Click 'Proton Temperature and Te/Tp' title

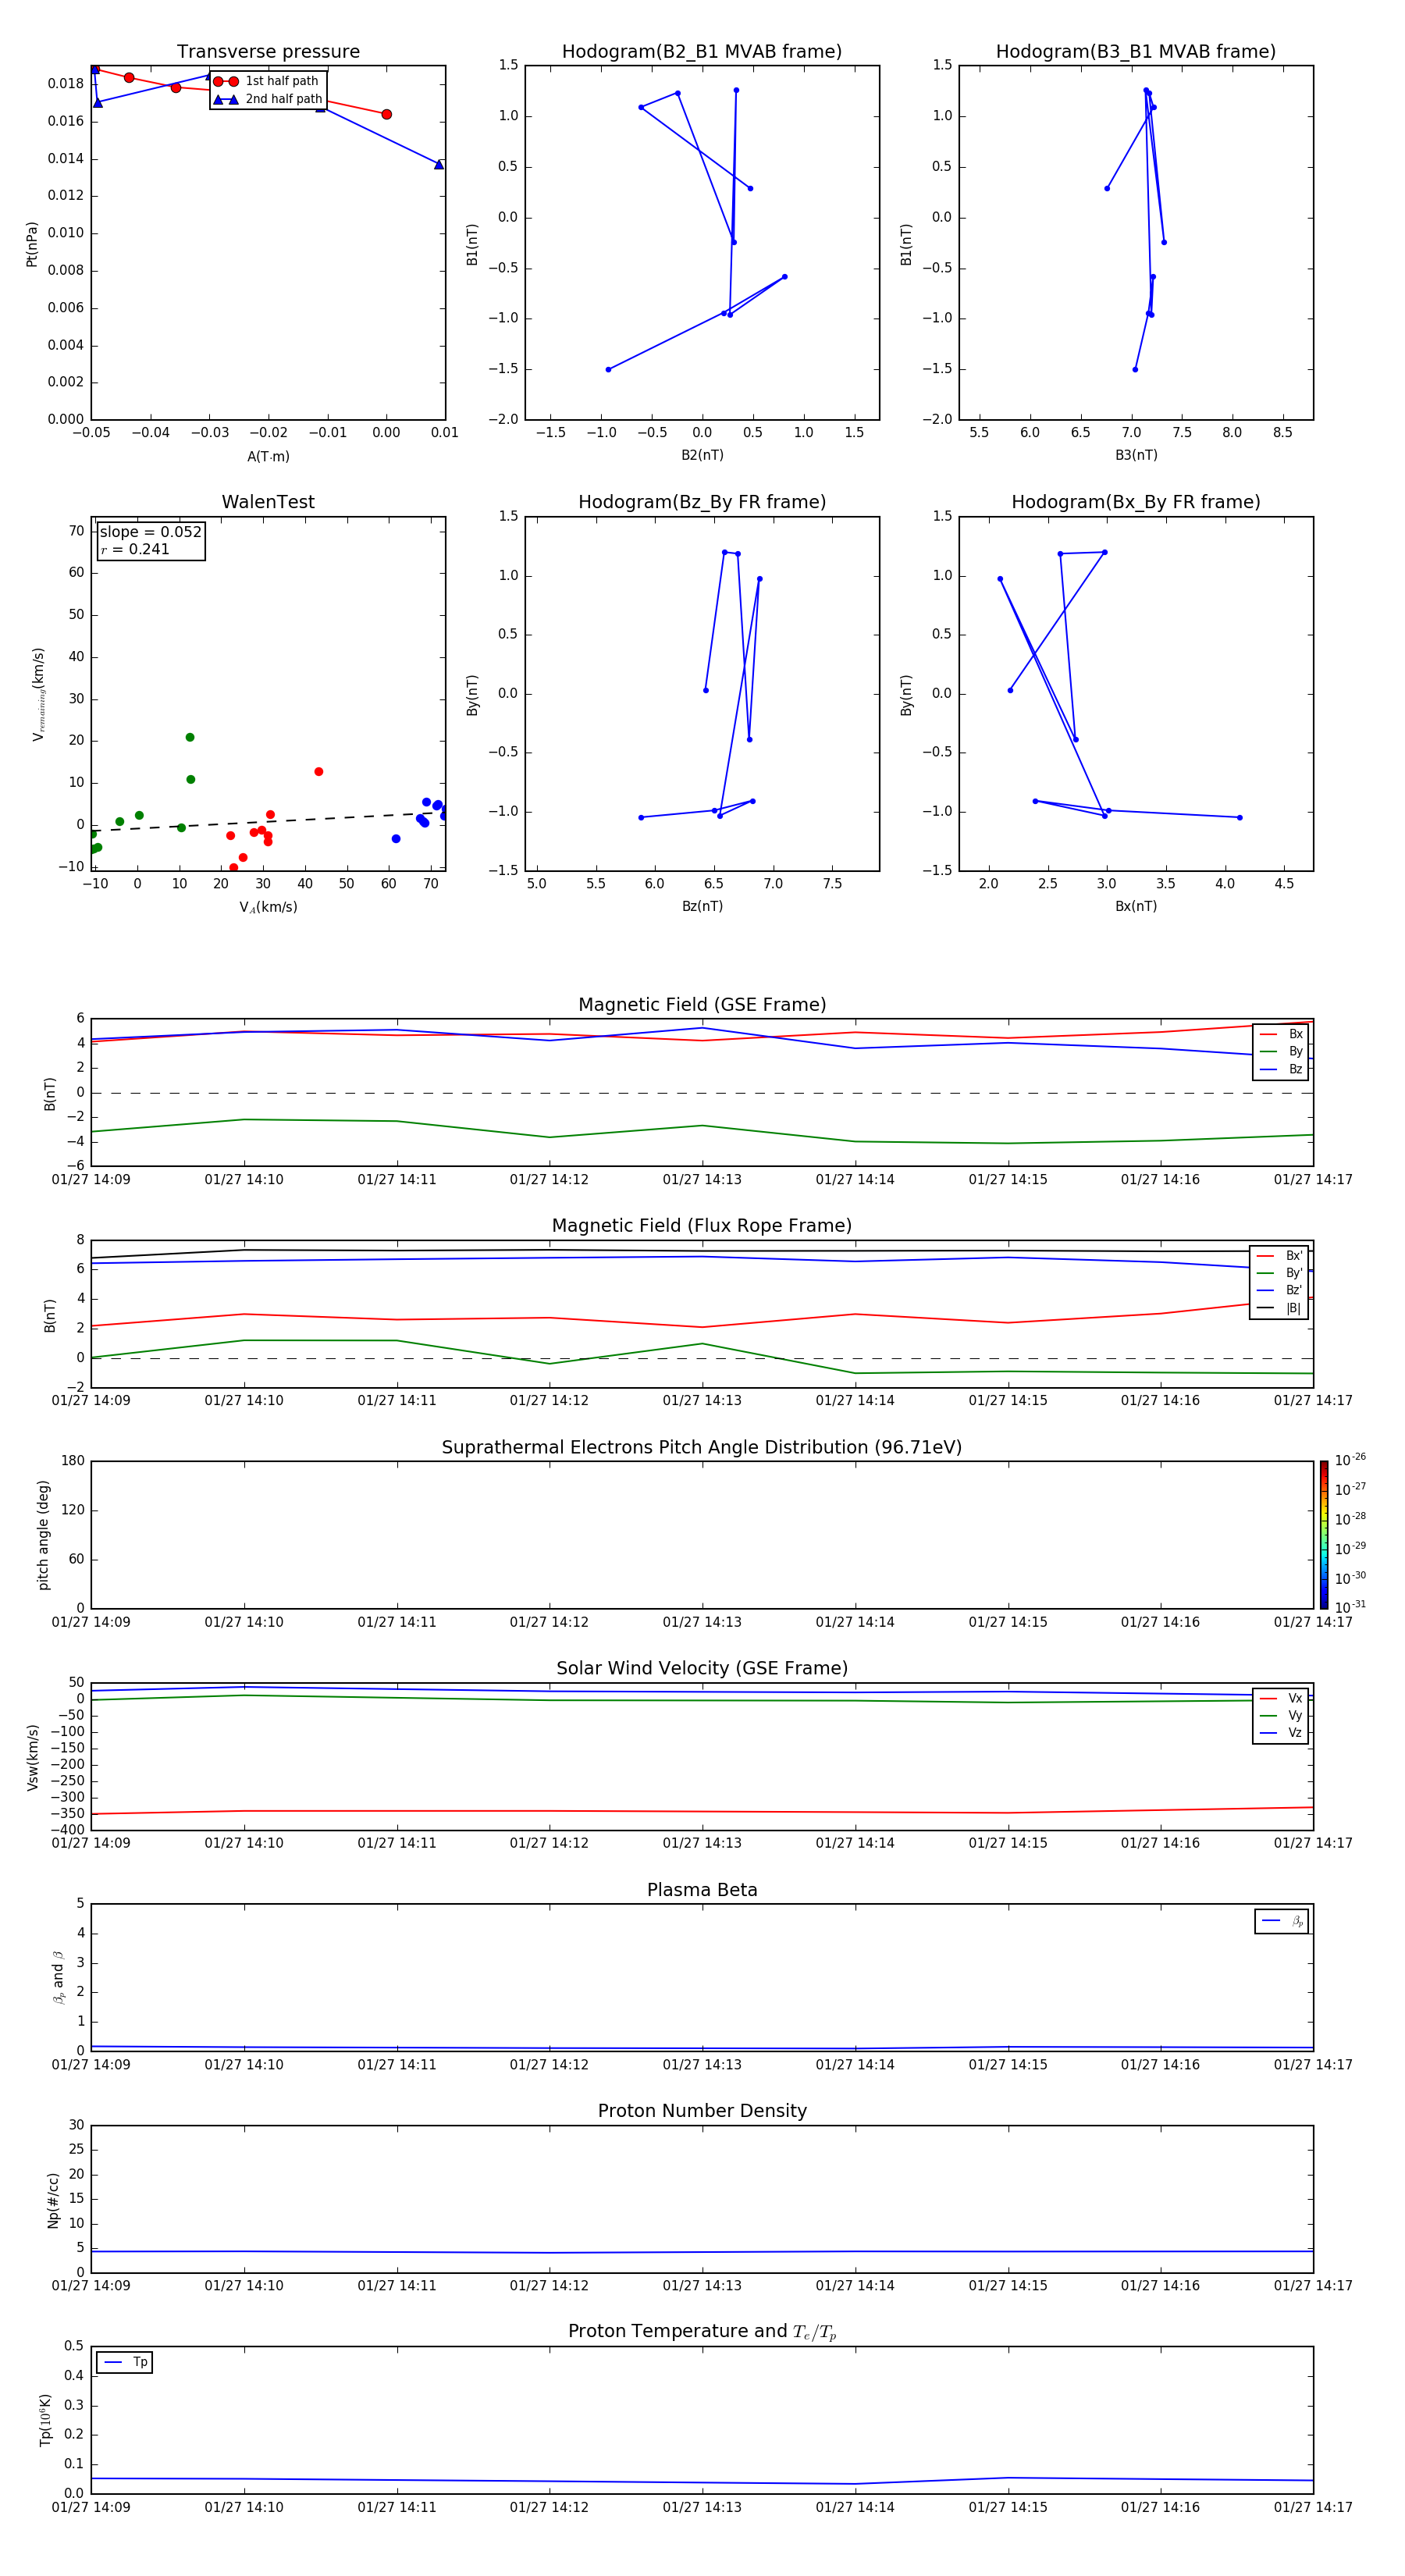(702, 2332)
